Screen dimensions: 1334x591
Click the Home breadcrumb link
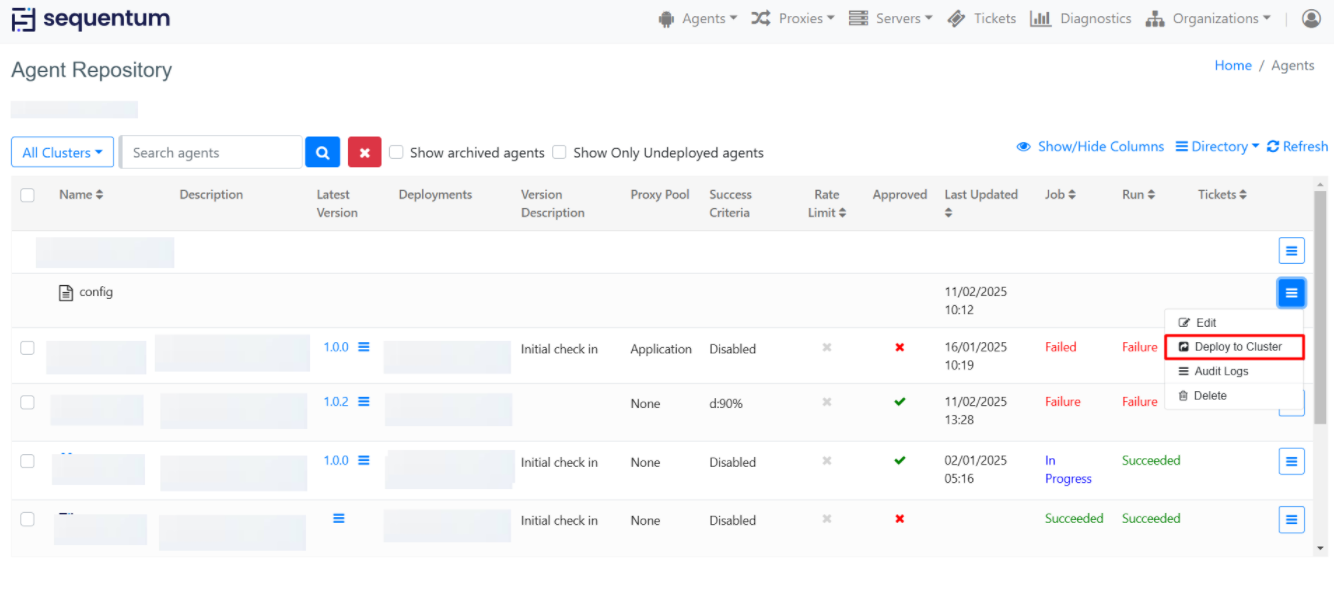point(1232,65)
